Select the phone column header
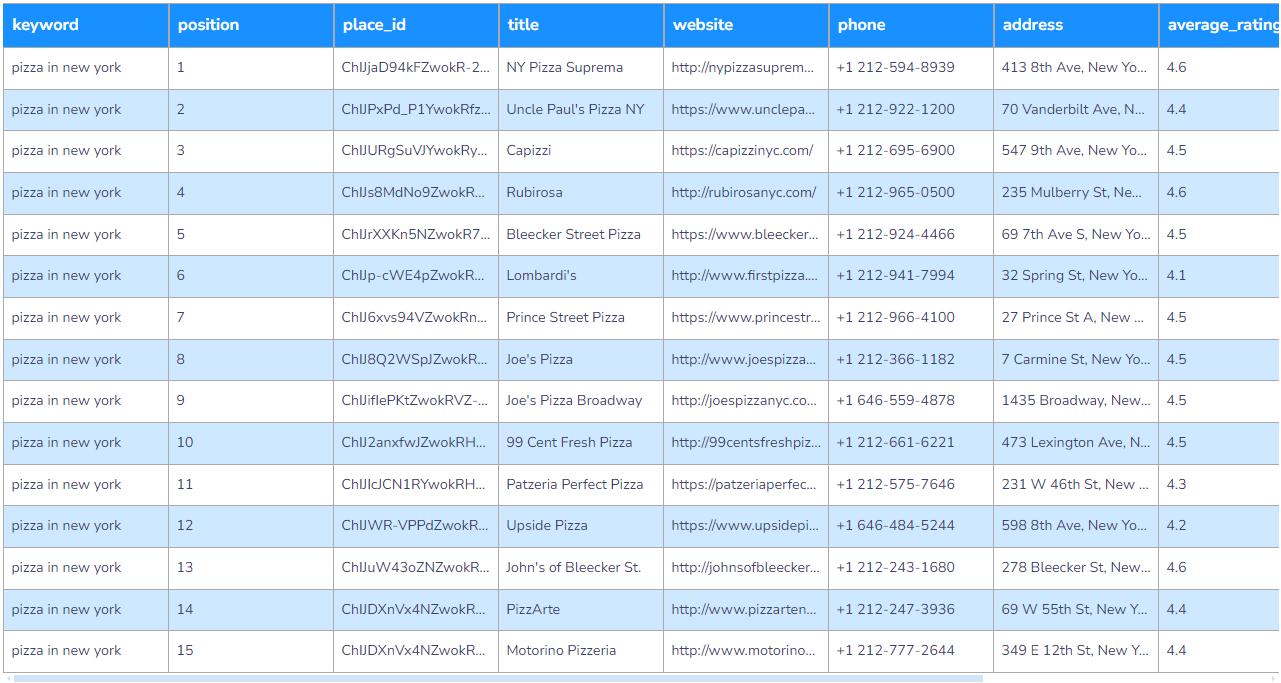The image size is (1281, 683). (861, 25)
